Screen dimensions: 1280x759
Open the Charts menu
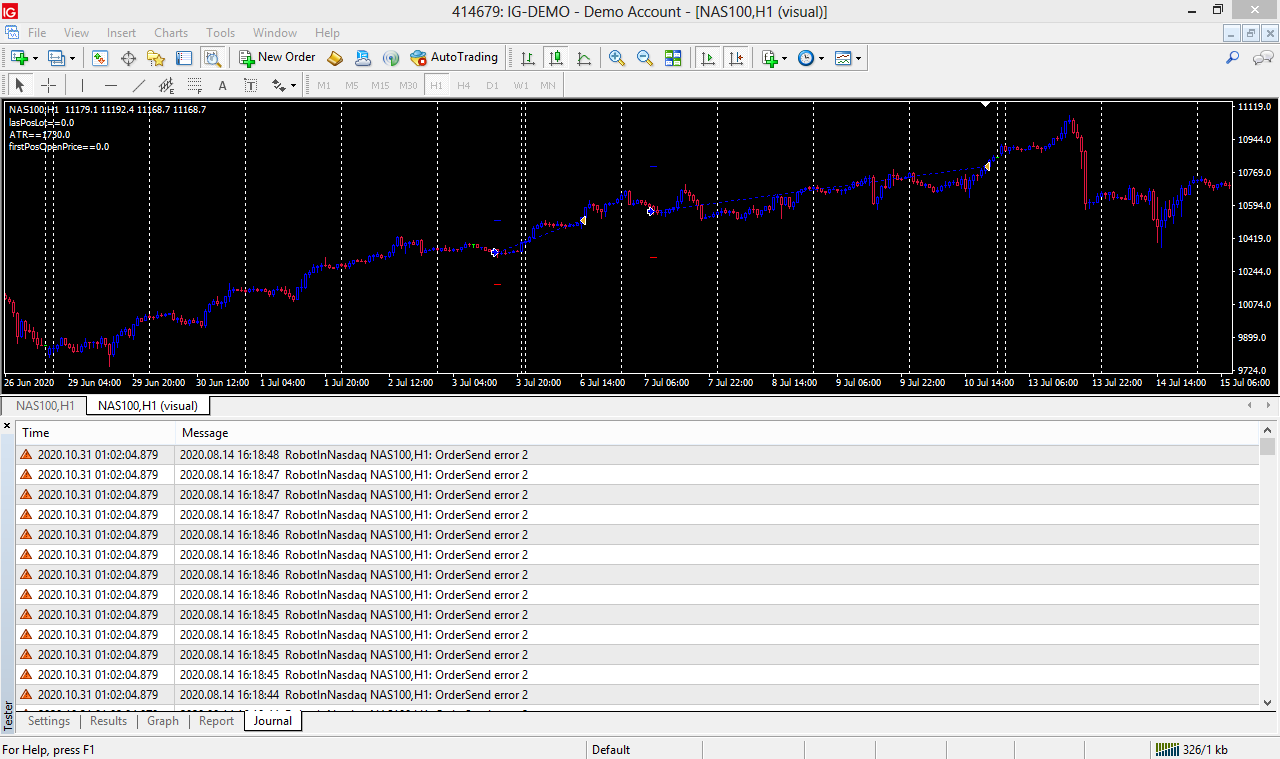[171, 32]
